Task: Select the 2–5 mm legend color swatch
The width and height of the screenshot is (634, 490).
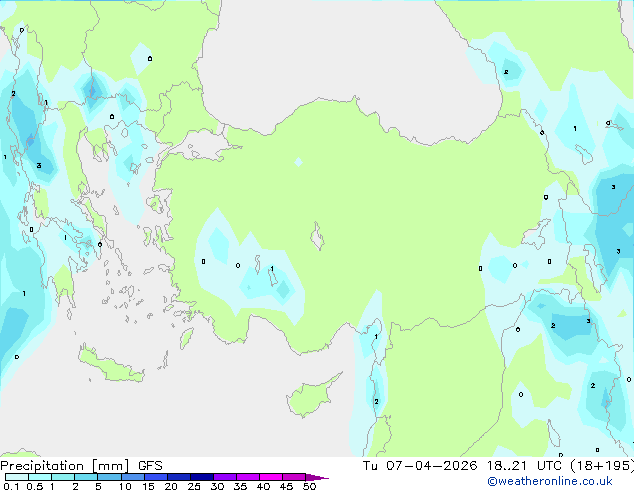Action: click(86, 477)
